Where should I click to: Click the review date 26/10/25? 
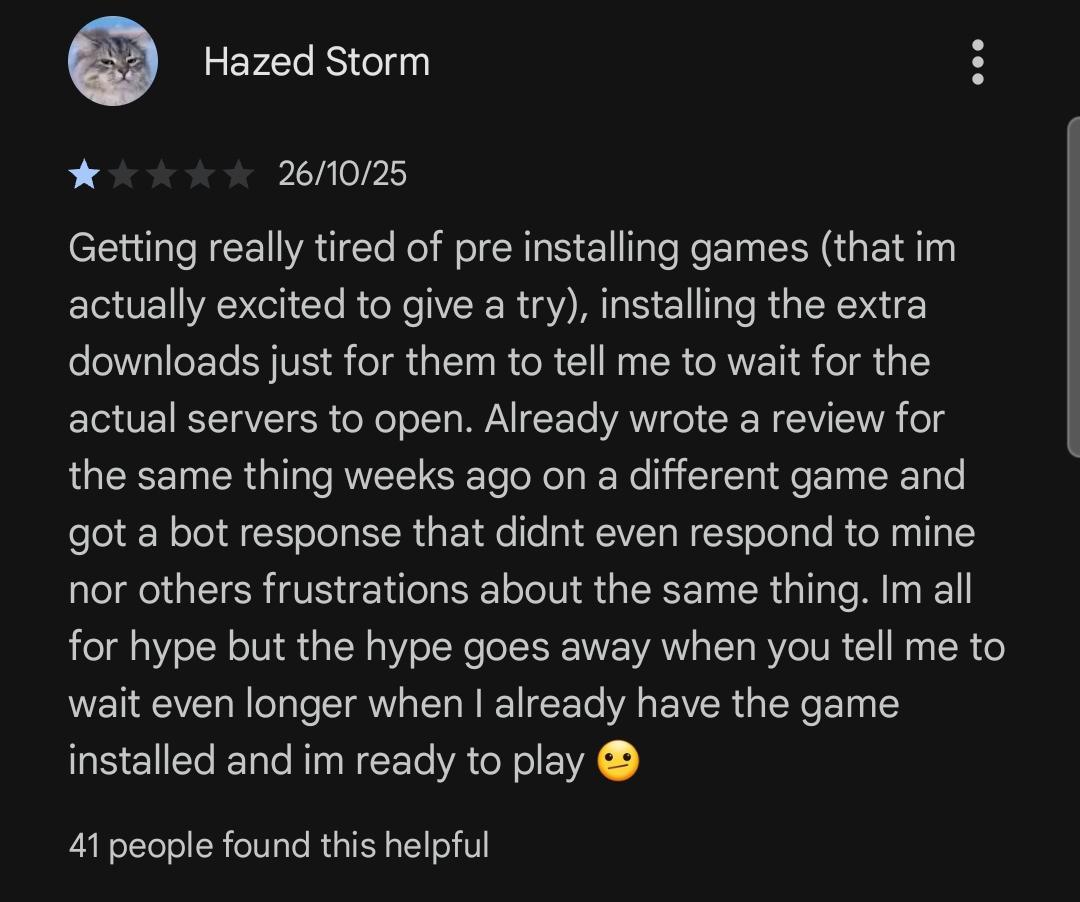(x=342, y=174)
